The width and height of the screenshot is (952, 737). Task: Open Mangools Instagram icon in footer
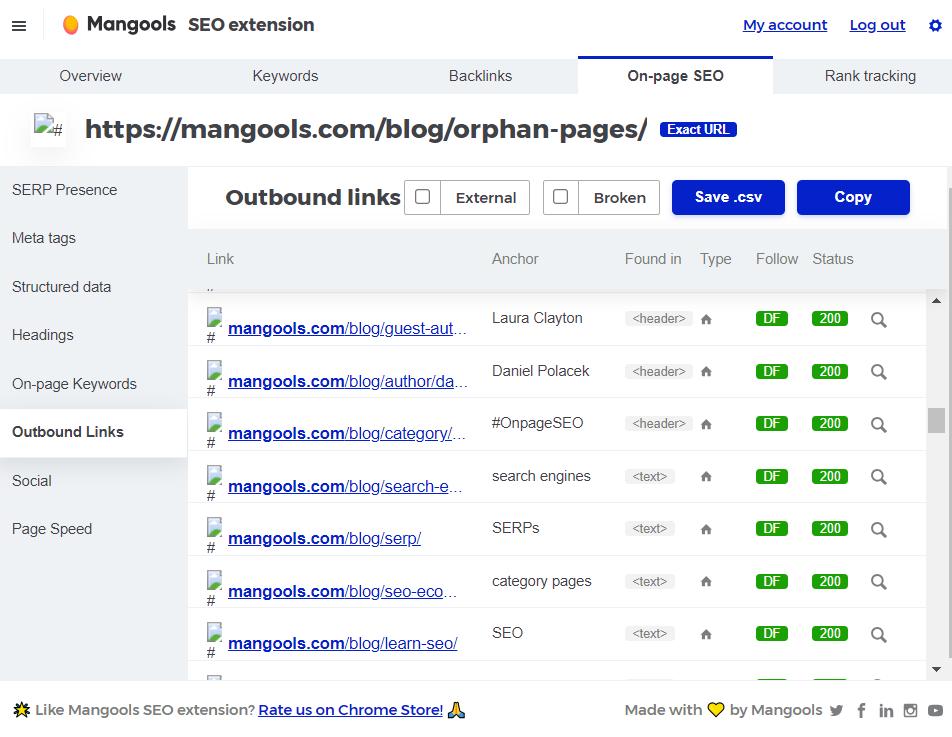pos(910,710)
